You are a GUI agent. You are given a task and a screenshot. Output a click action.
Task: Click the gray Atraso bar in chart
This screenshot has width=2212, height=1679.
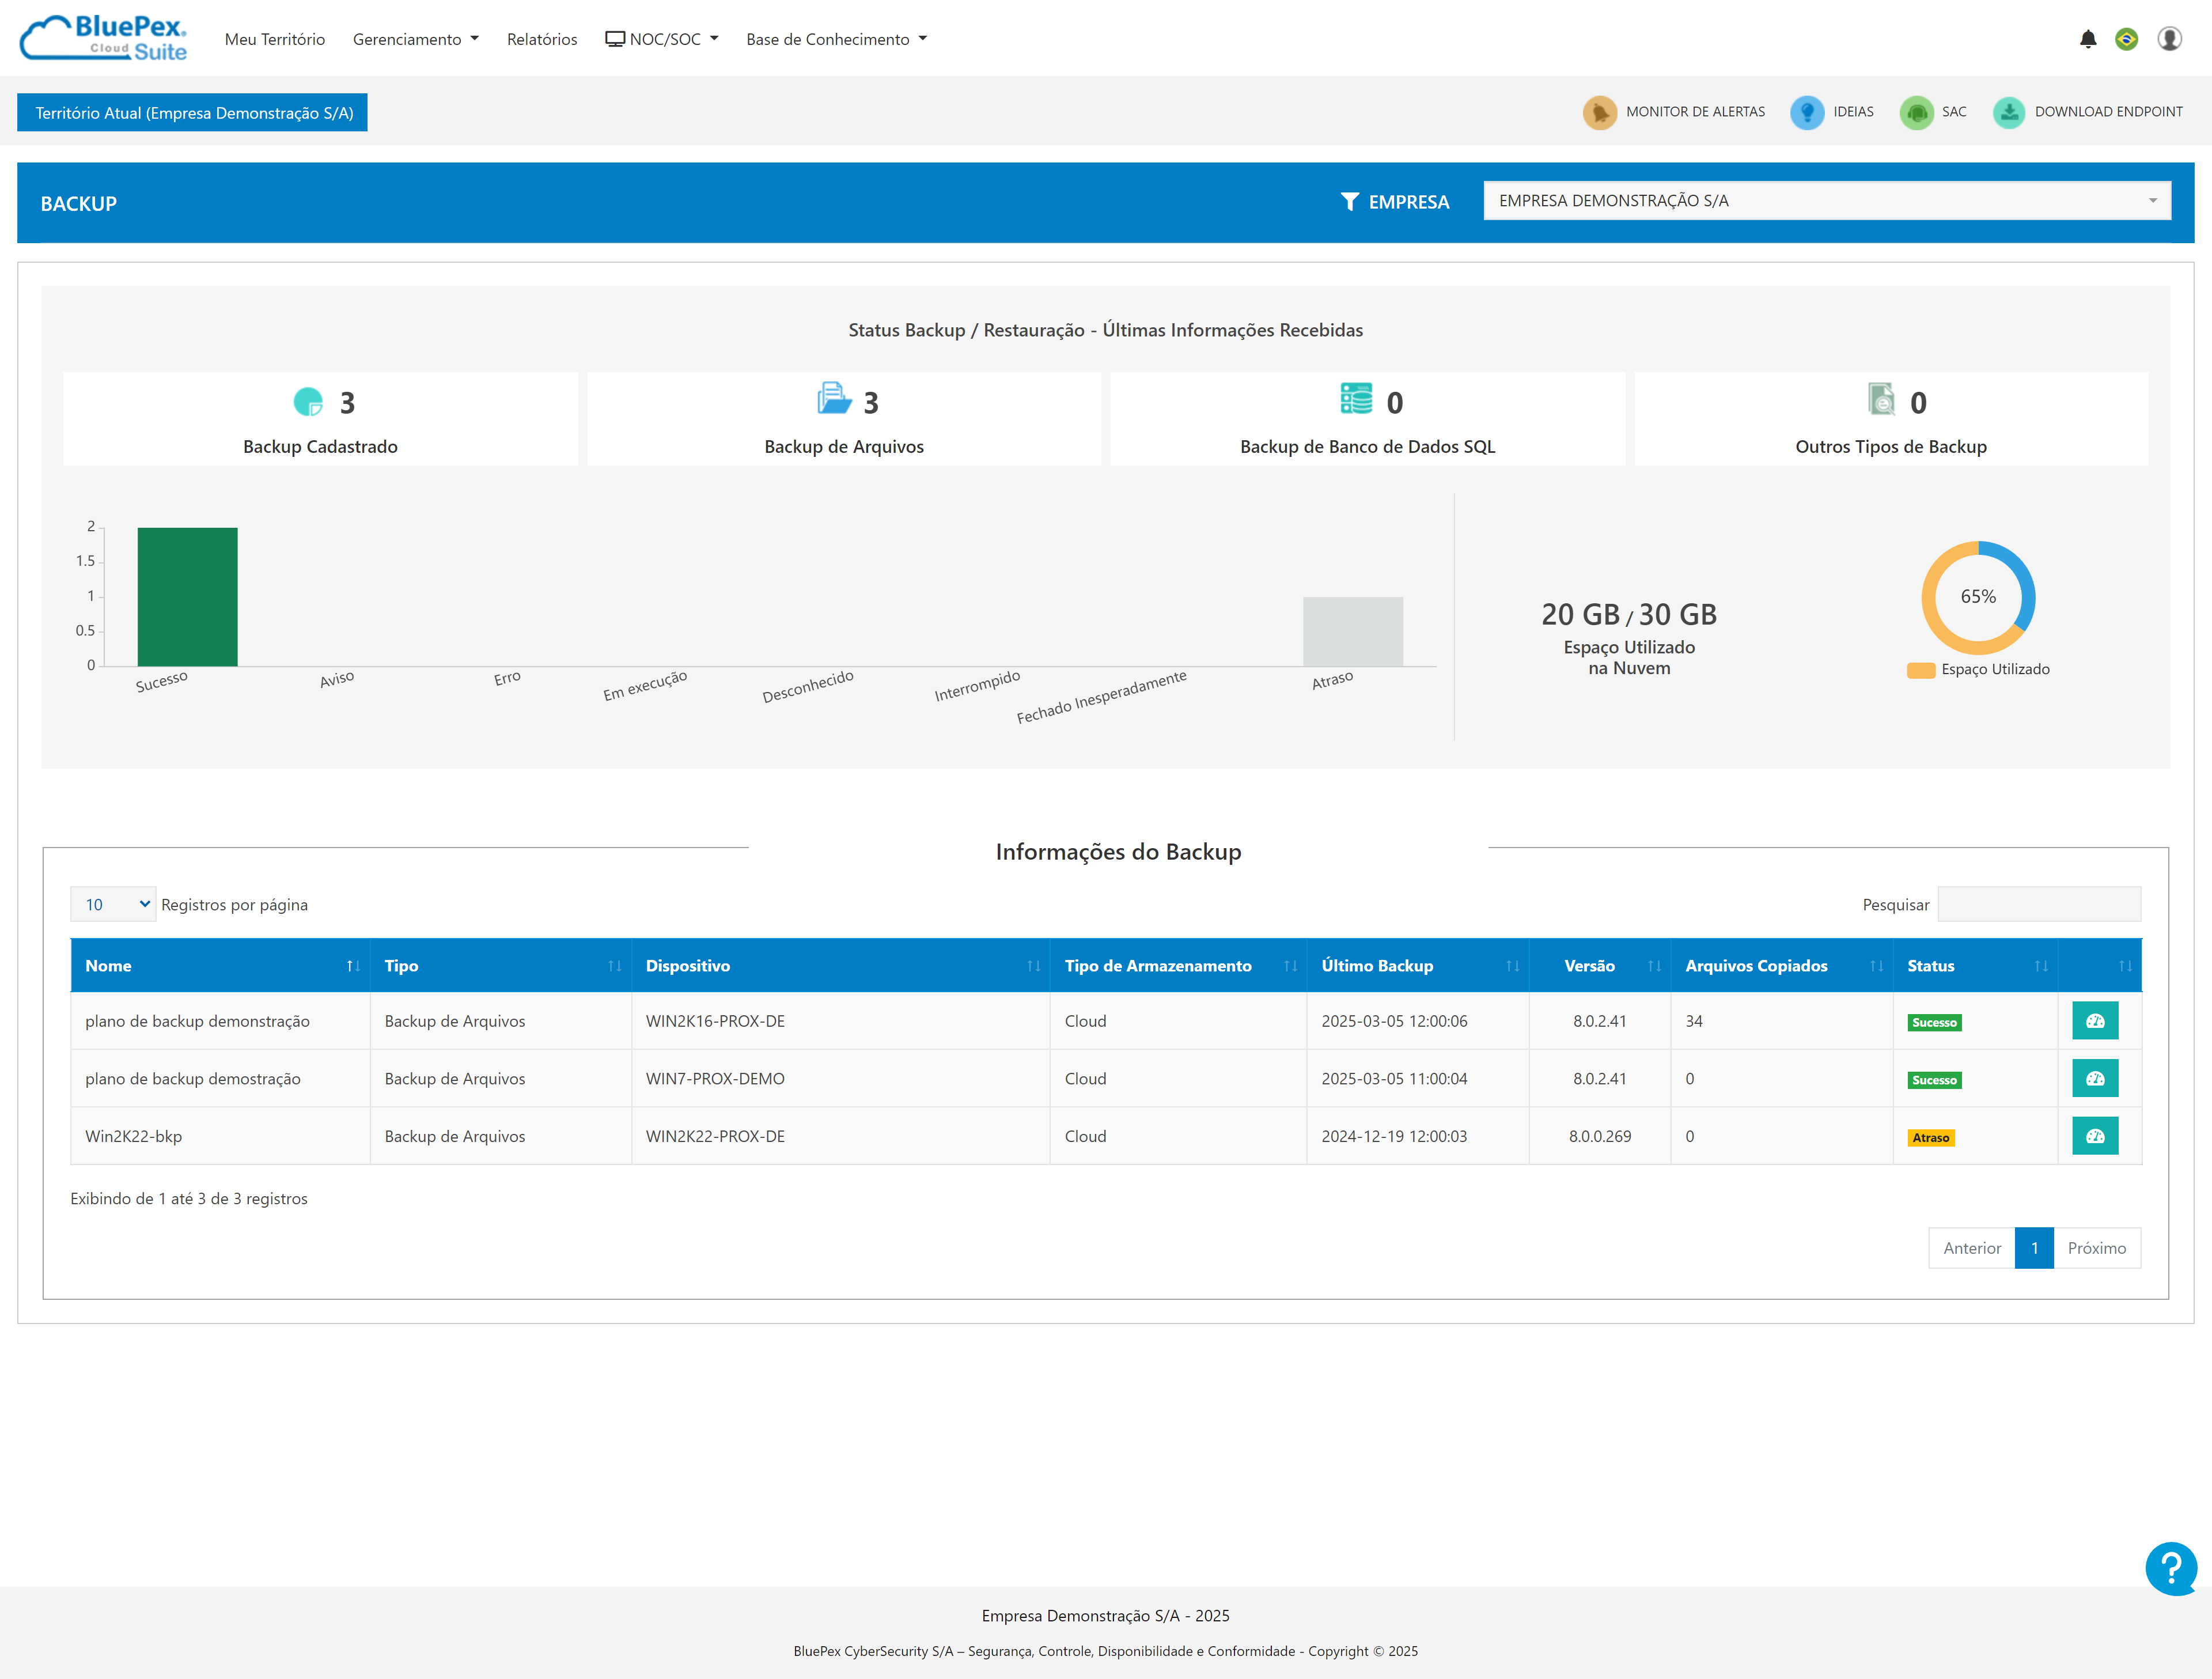[x=1352, y=631]
